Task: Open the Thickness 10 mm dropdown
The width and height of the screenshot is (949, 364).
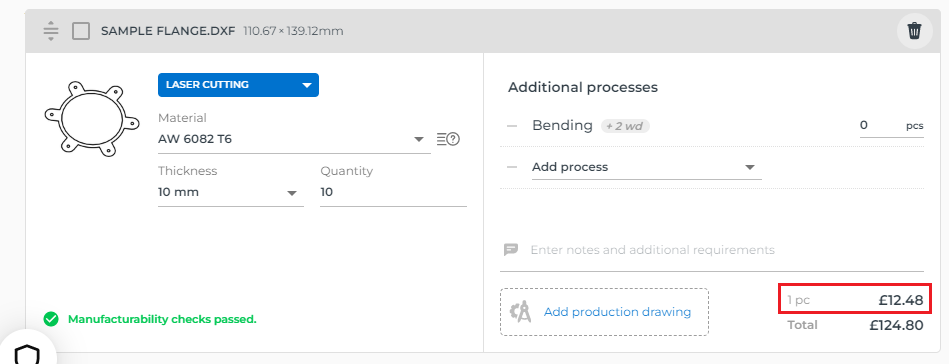Action: pyautogui.click(x=231, y=193)
